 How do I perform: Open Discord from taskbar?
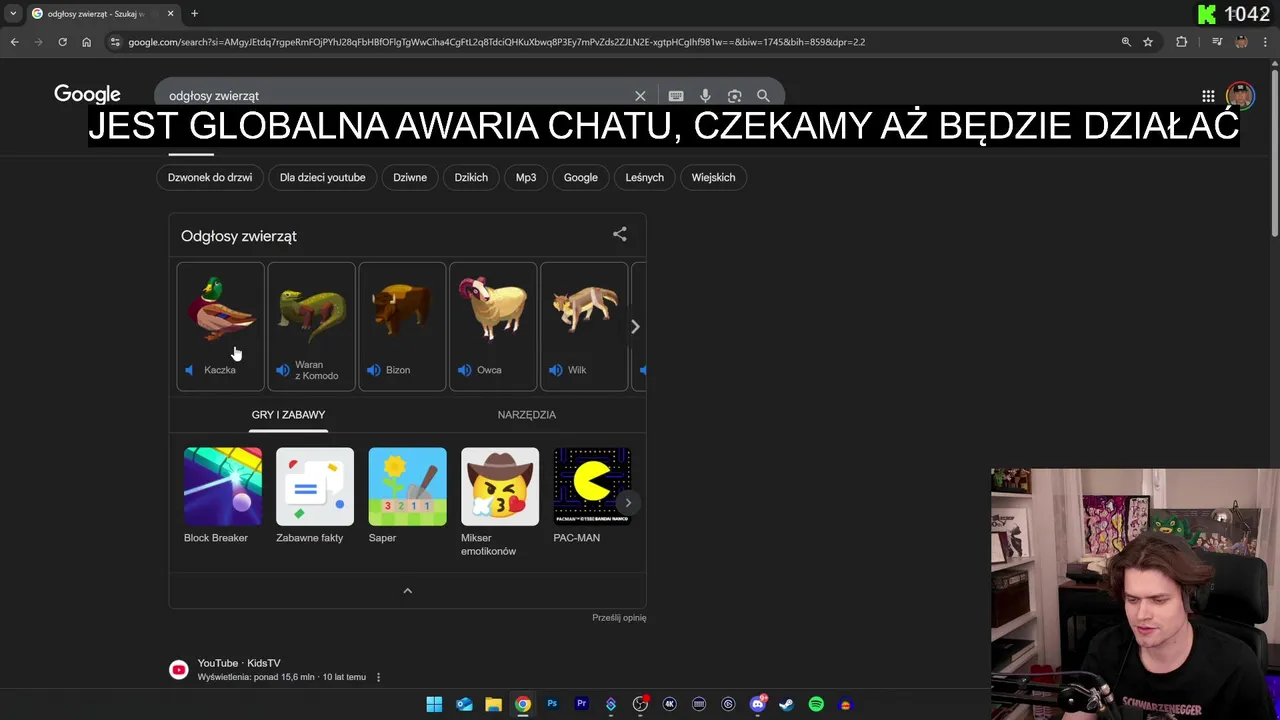[757, 704]
